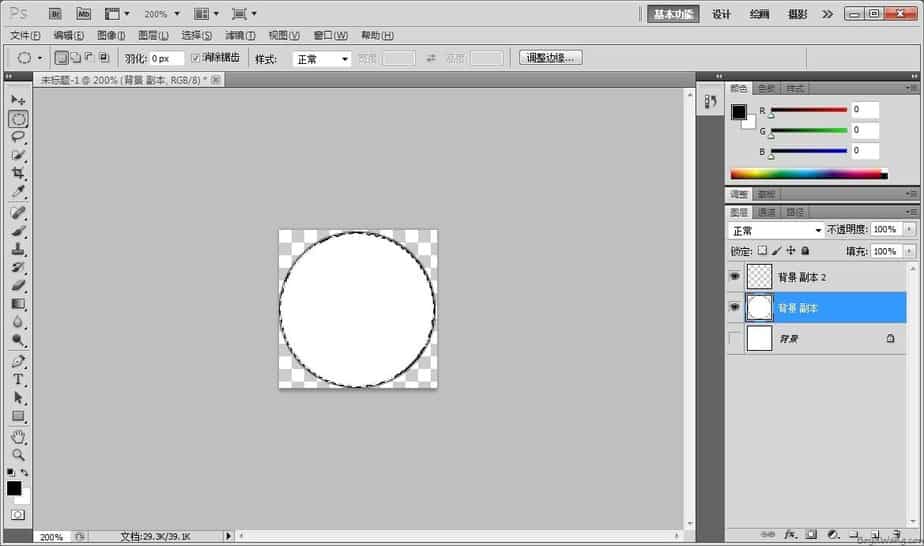924x546 pixels.
Task: Launch Bridge from the top bar
Action: click(x=56, y=14)
